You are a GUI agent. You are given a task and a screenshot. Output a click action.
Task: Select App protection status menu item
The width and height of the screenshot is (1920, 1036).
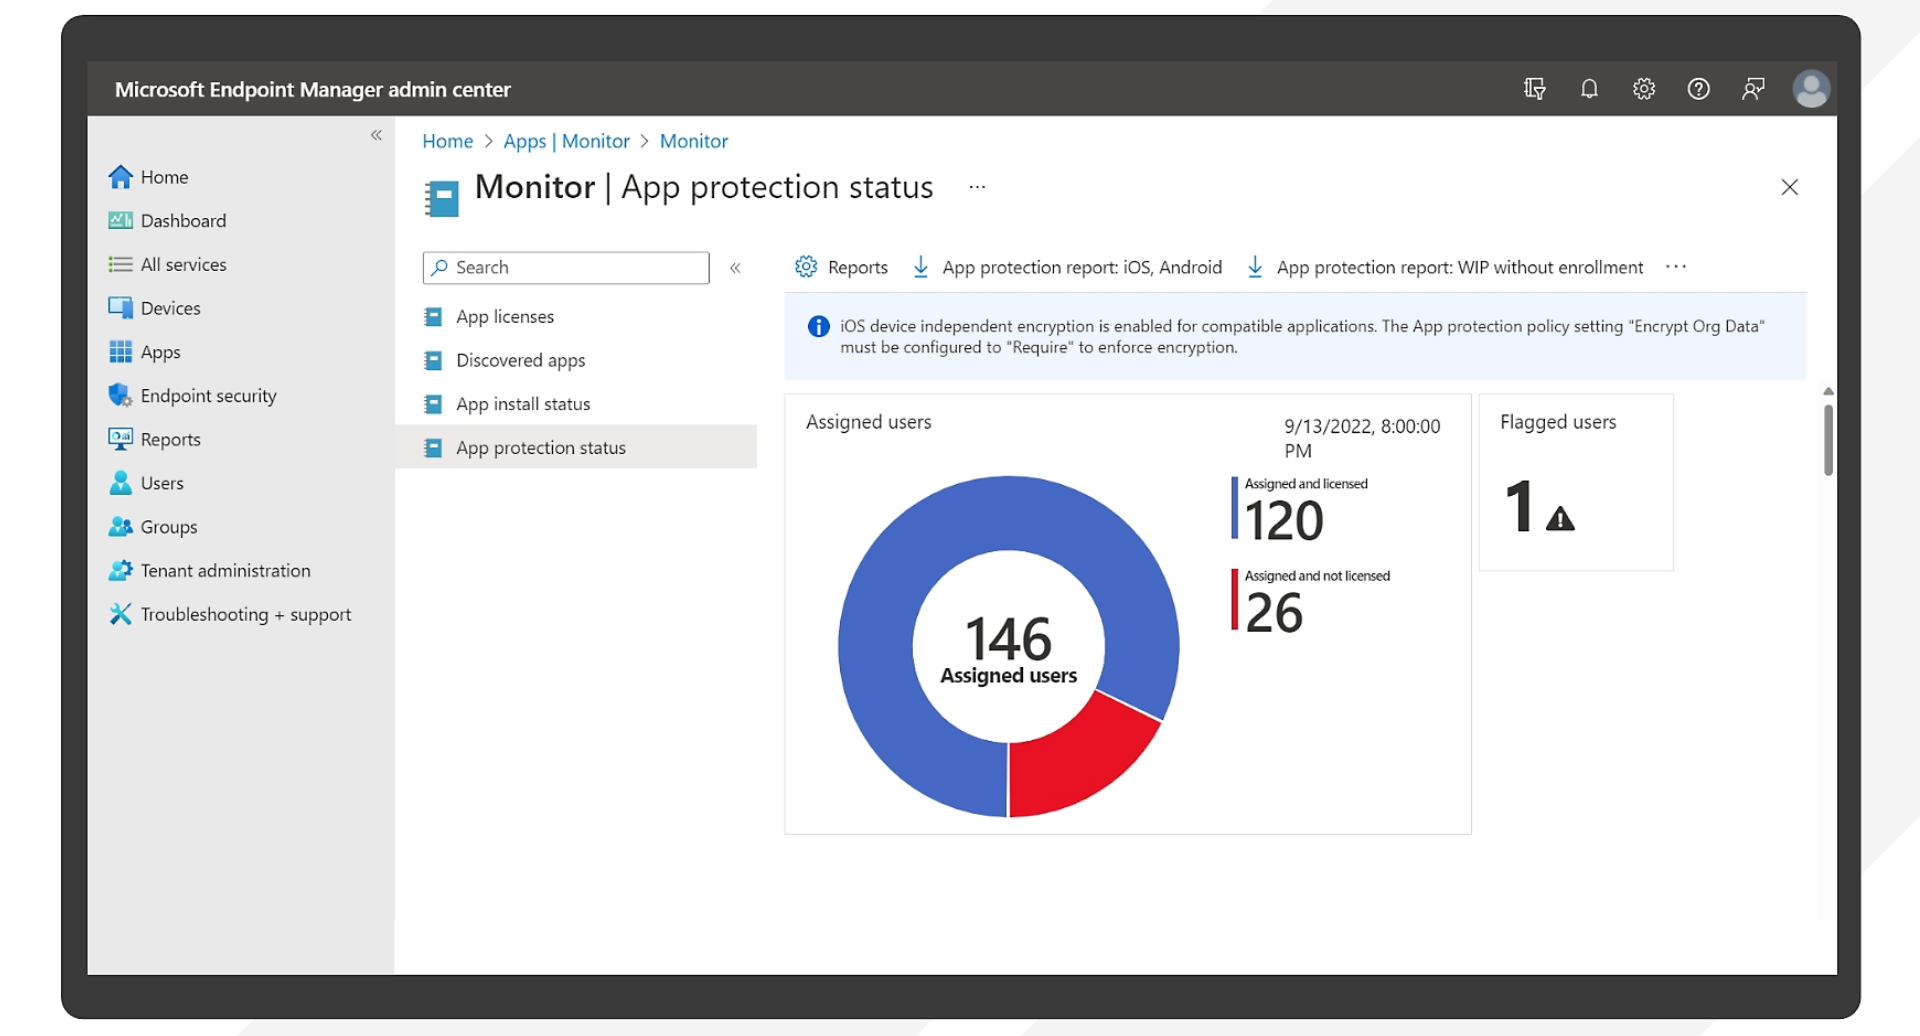[576, 447]
